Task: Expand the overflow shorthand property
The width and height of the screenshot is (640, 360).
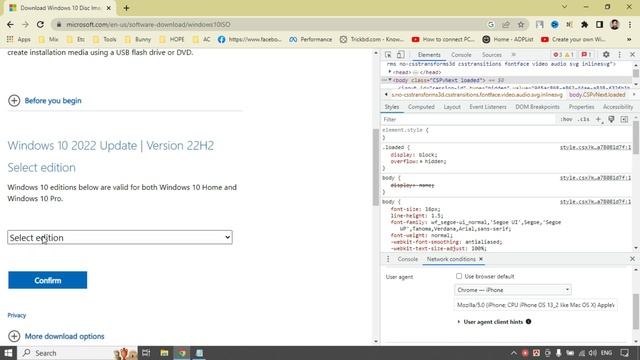Action: click(x=420, y=162)
